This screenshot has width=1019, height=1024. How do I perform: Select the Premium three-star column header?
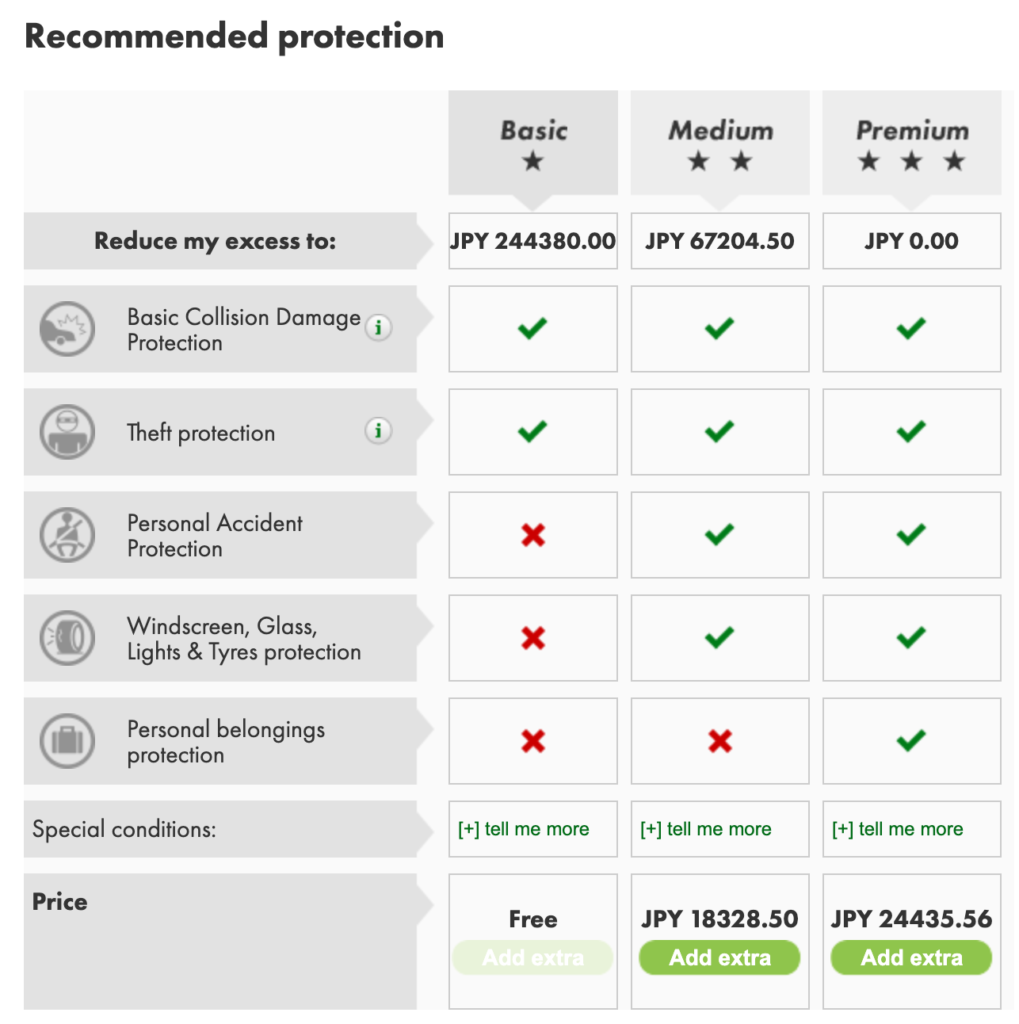[x=911, y=143]
